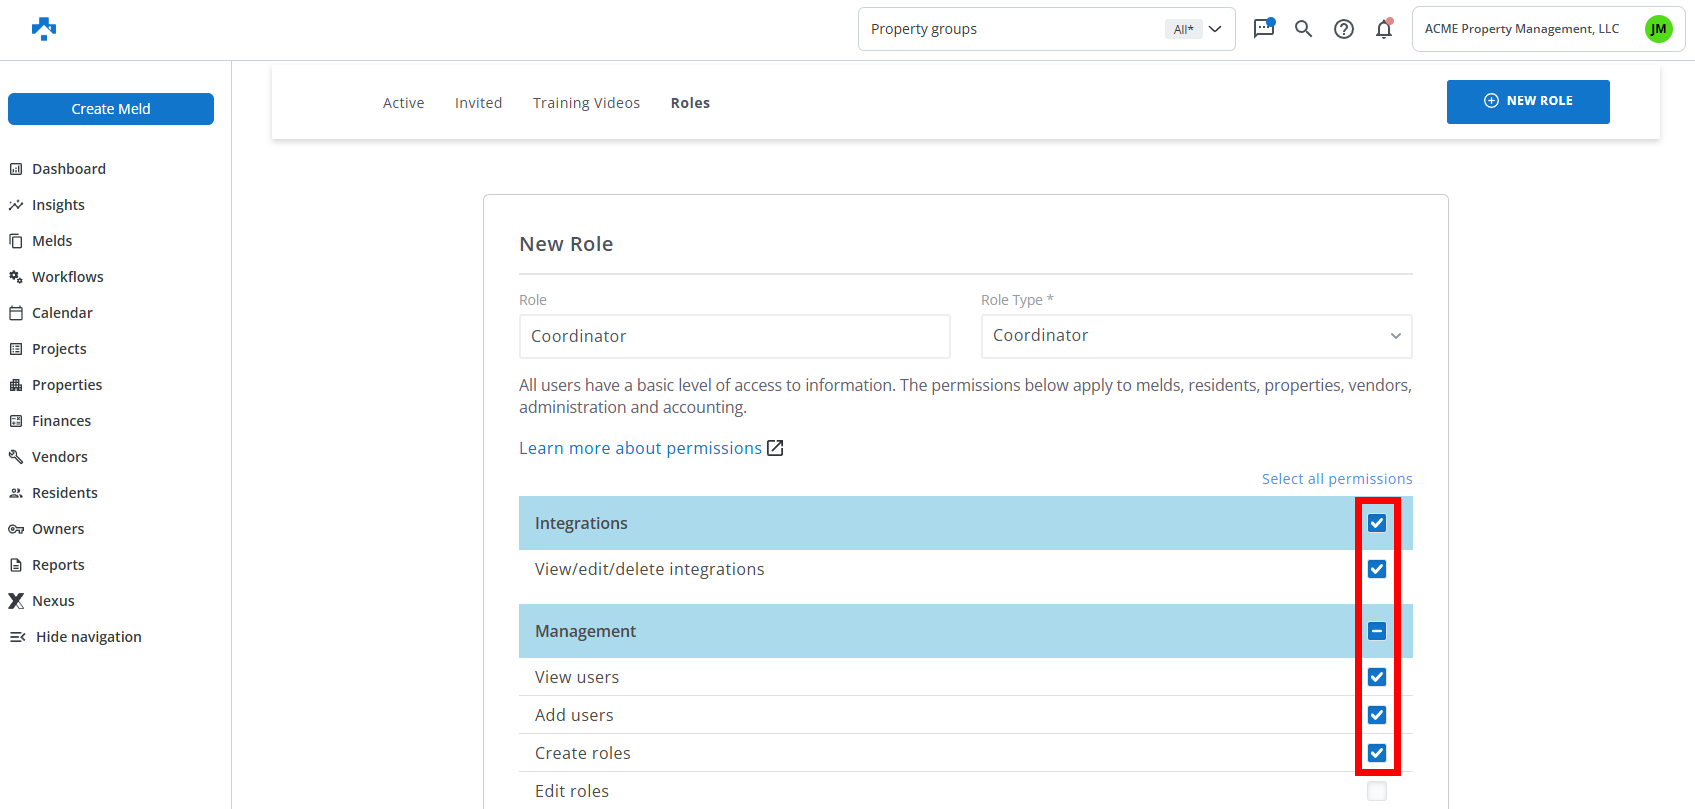Toggle the Management section checkbox
The image size is (1695, 809).
tap(1377, 631)
